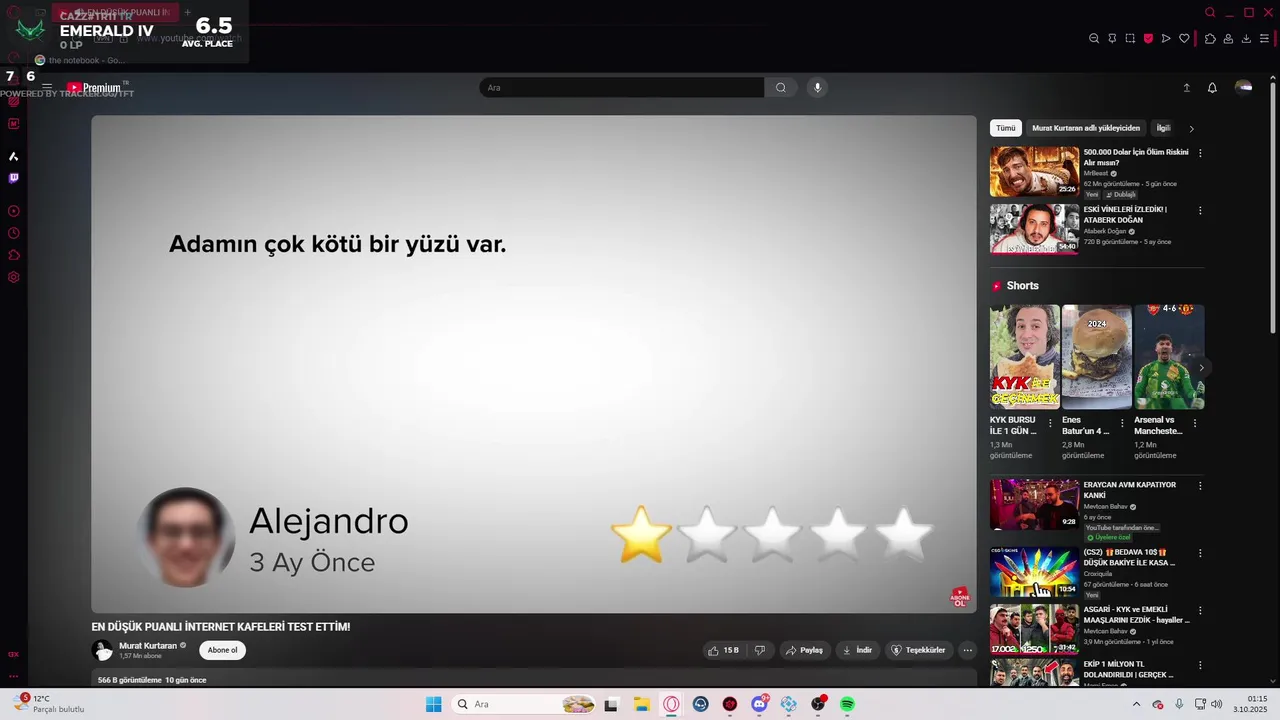Image resolution: width=1280 pixels, height=720 pixels.
Task: Open MrBeast 500.000 Dolar video thumbnail
Action: tap(1034, 171)
